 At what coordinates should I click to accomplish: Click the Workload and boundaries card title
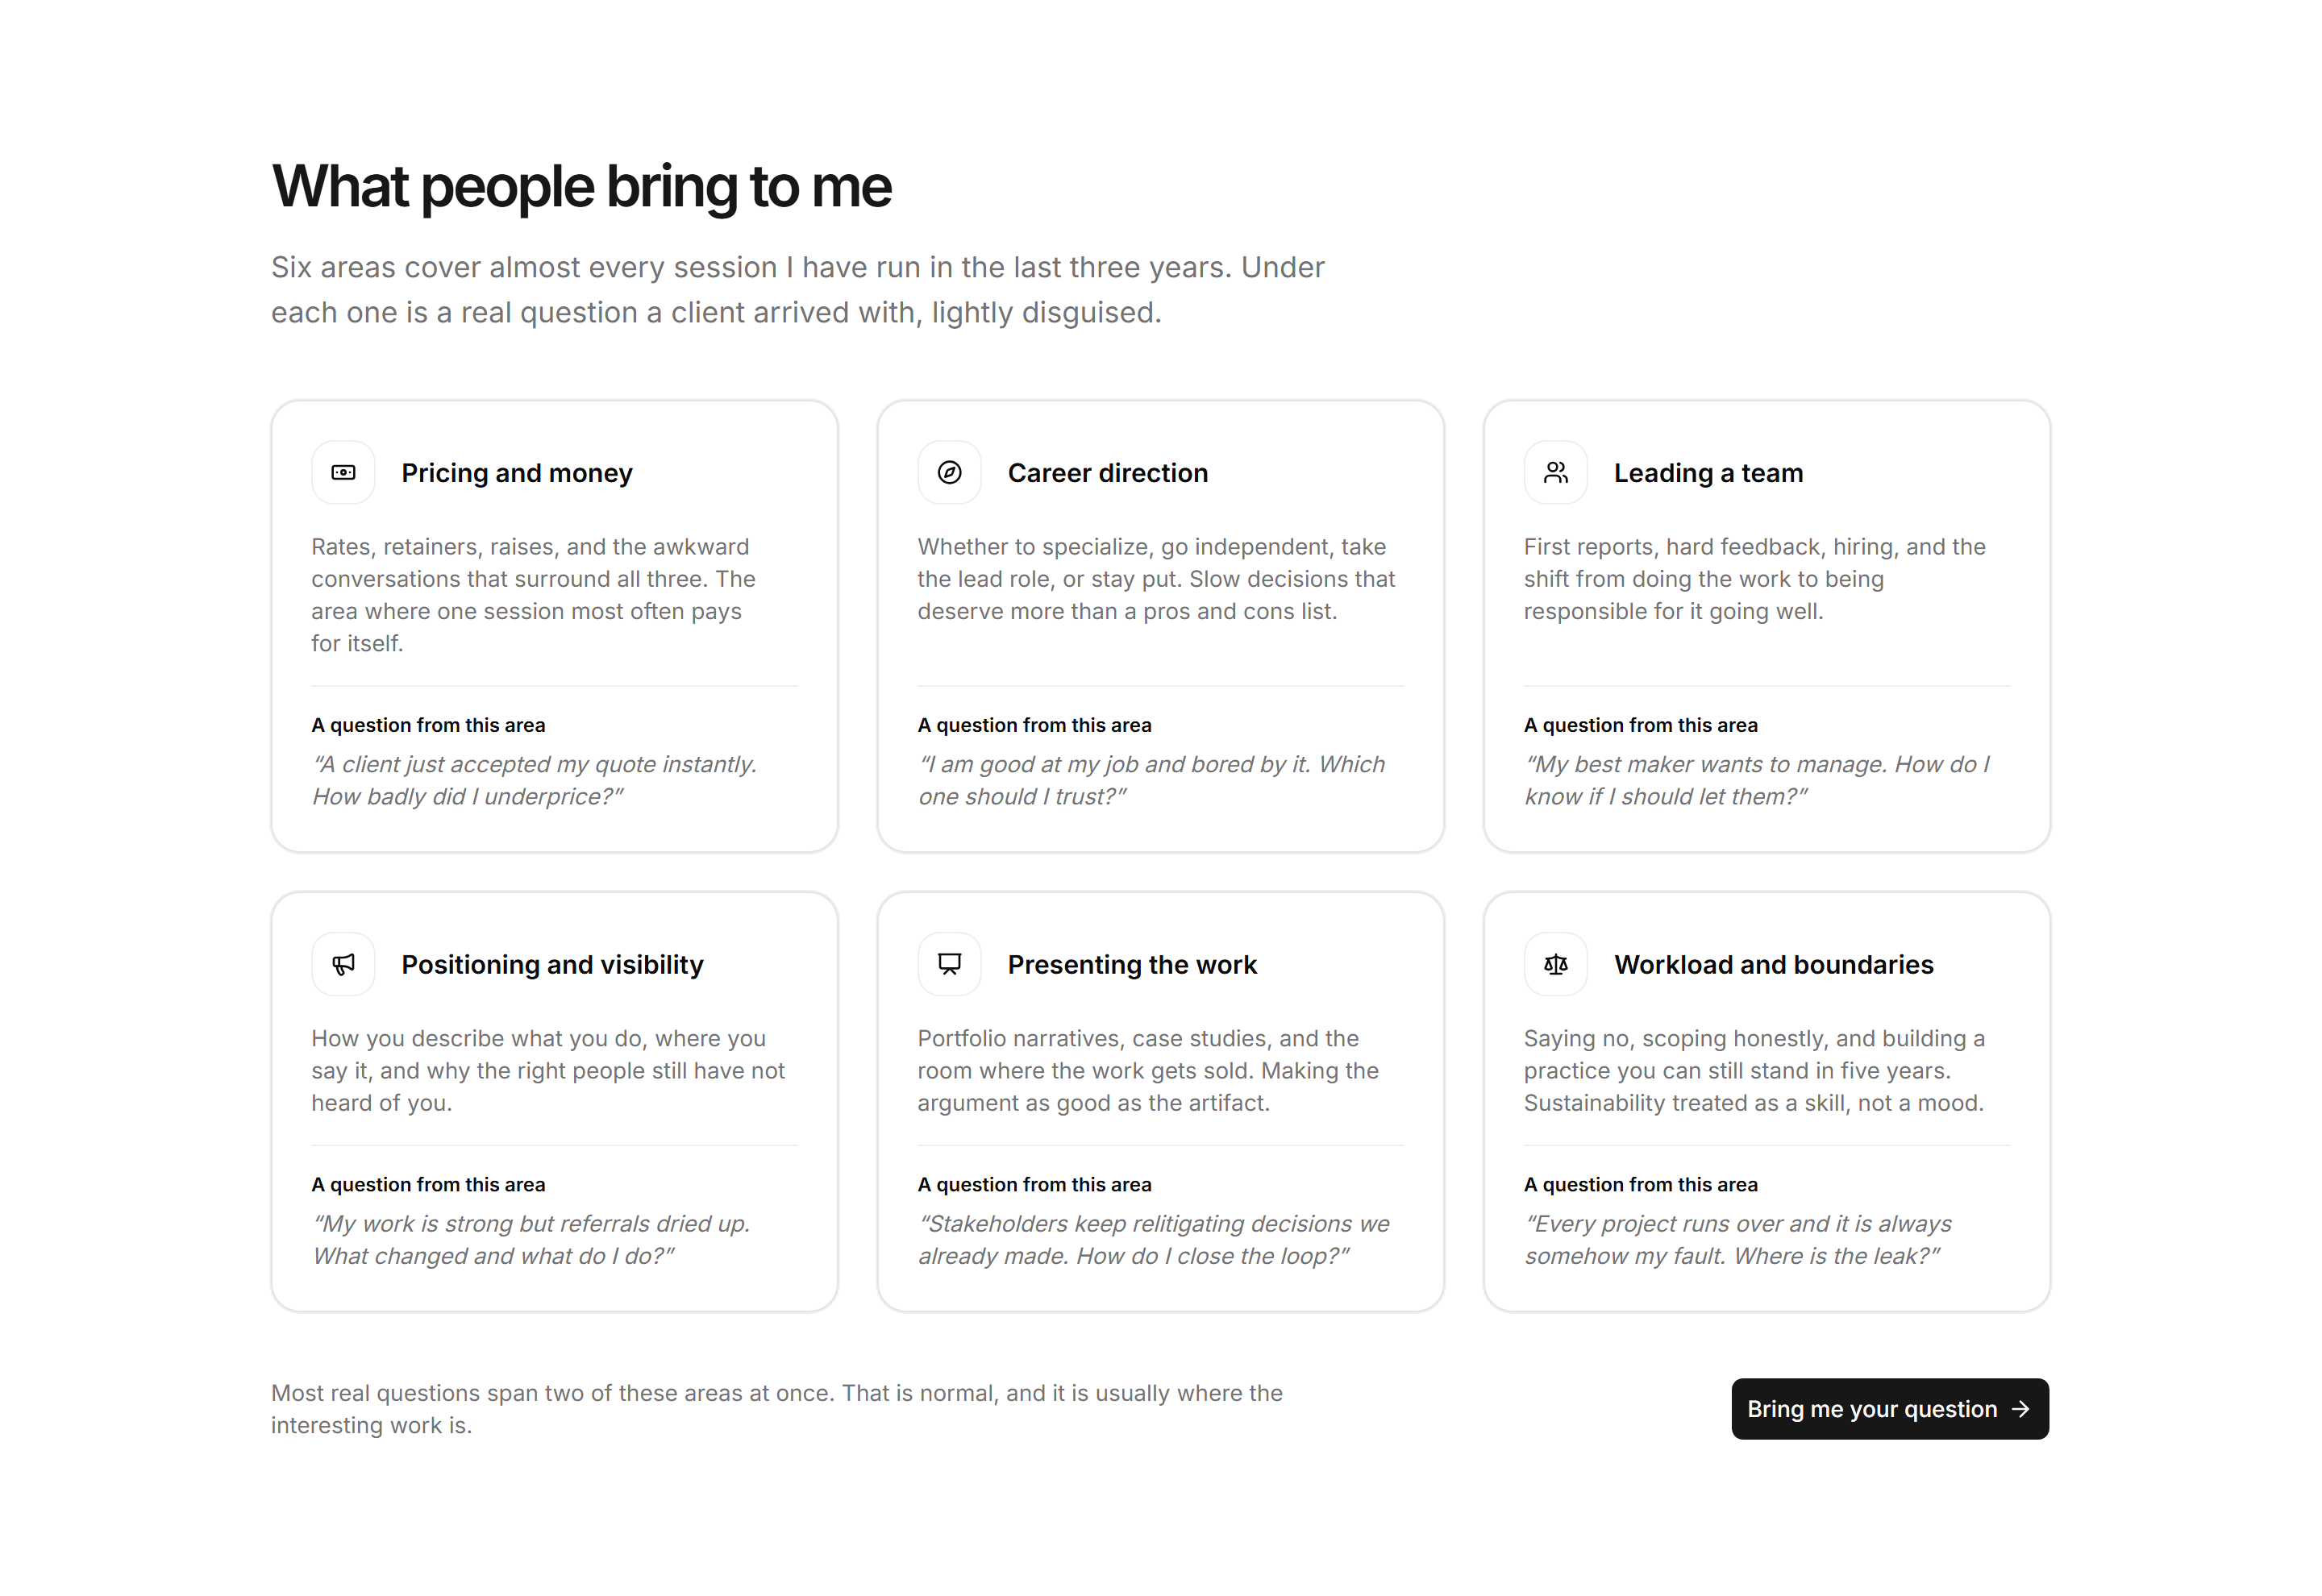click(1773, 964)
